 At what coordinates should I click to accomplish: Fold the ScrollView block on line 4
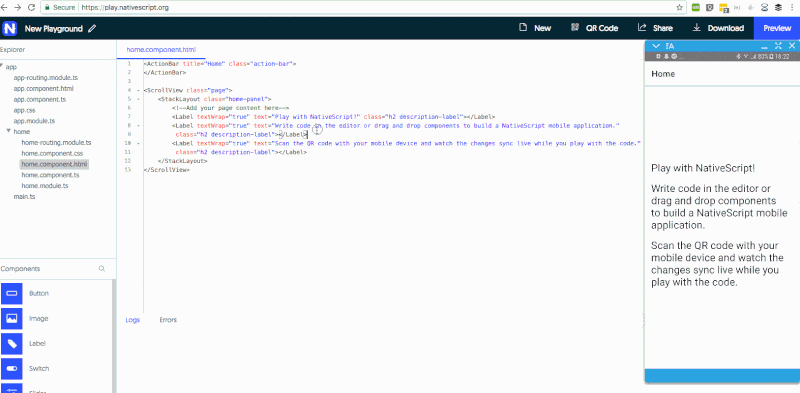tap(138, 90)
